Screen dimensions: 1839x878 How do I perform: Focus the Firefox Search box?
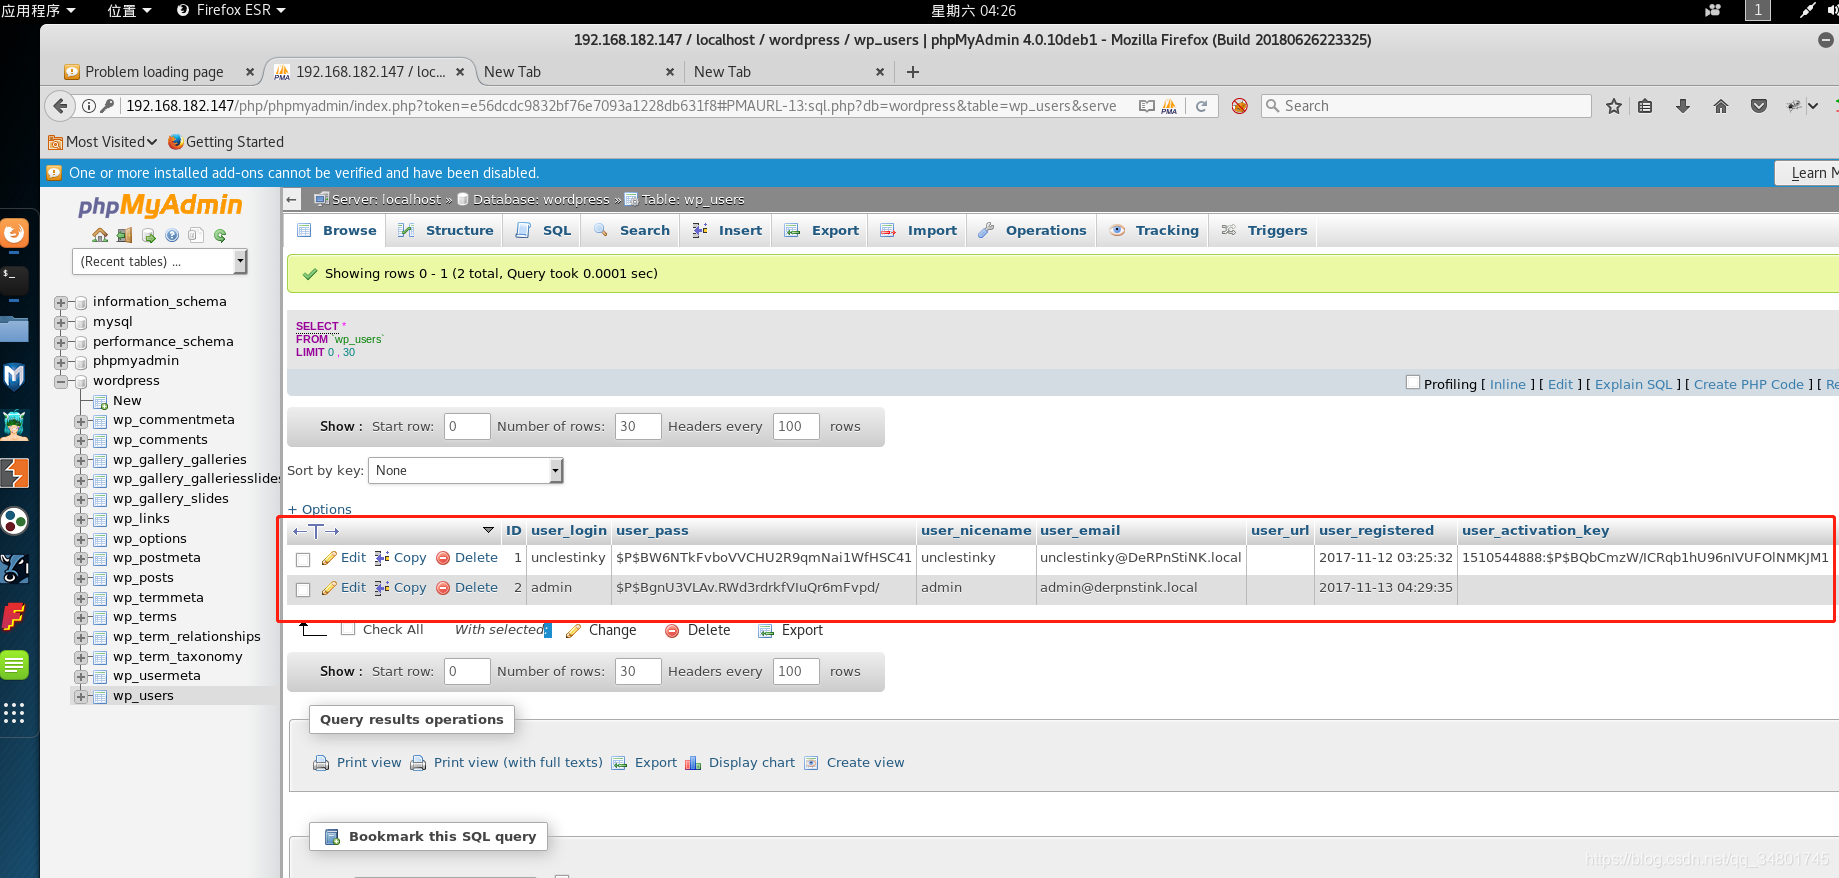tap(1426, 106)
